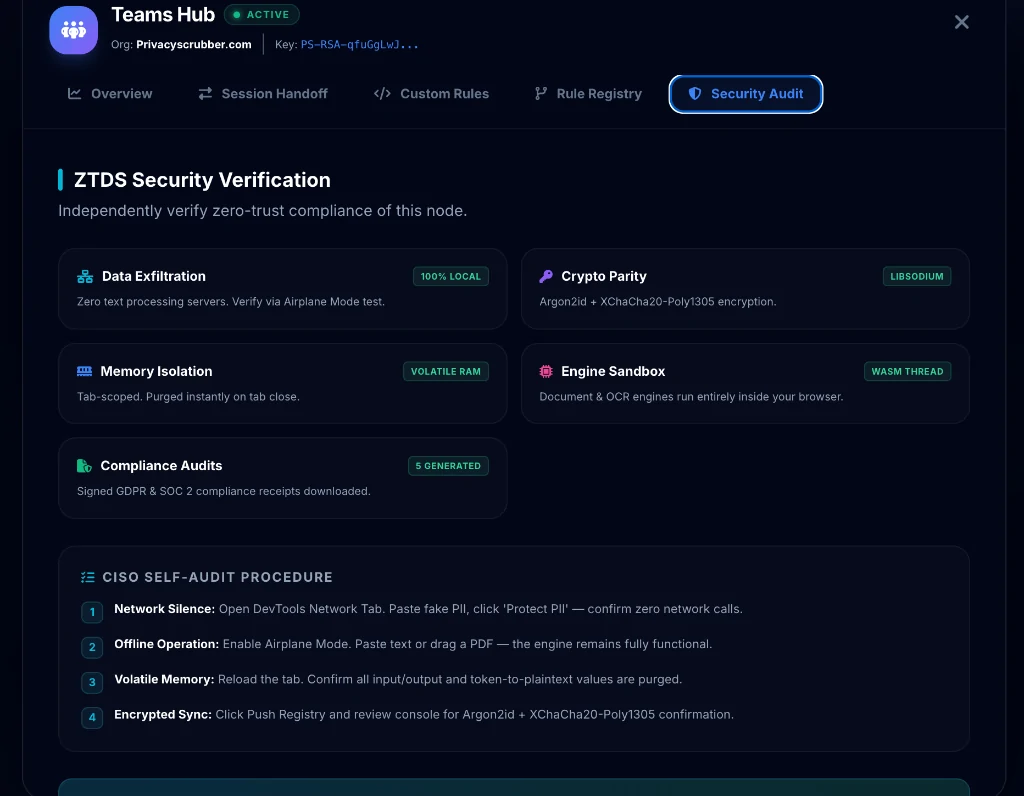Click the Data Exfiltration network icon
Viewport: 1024px width, 796px height.
(x=85, y=276)
